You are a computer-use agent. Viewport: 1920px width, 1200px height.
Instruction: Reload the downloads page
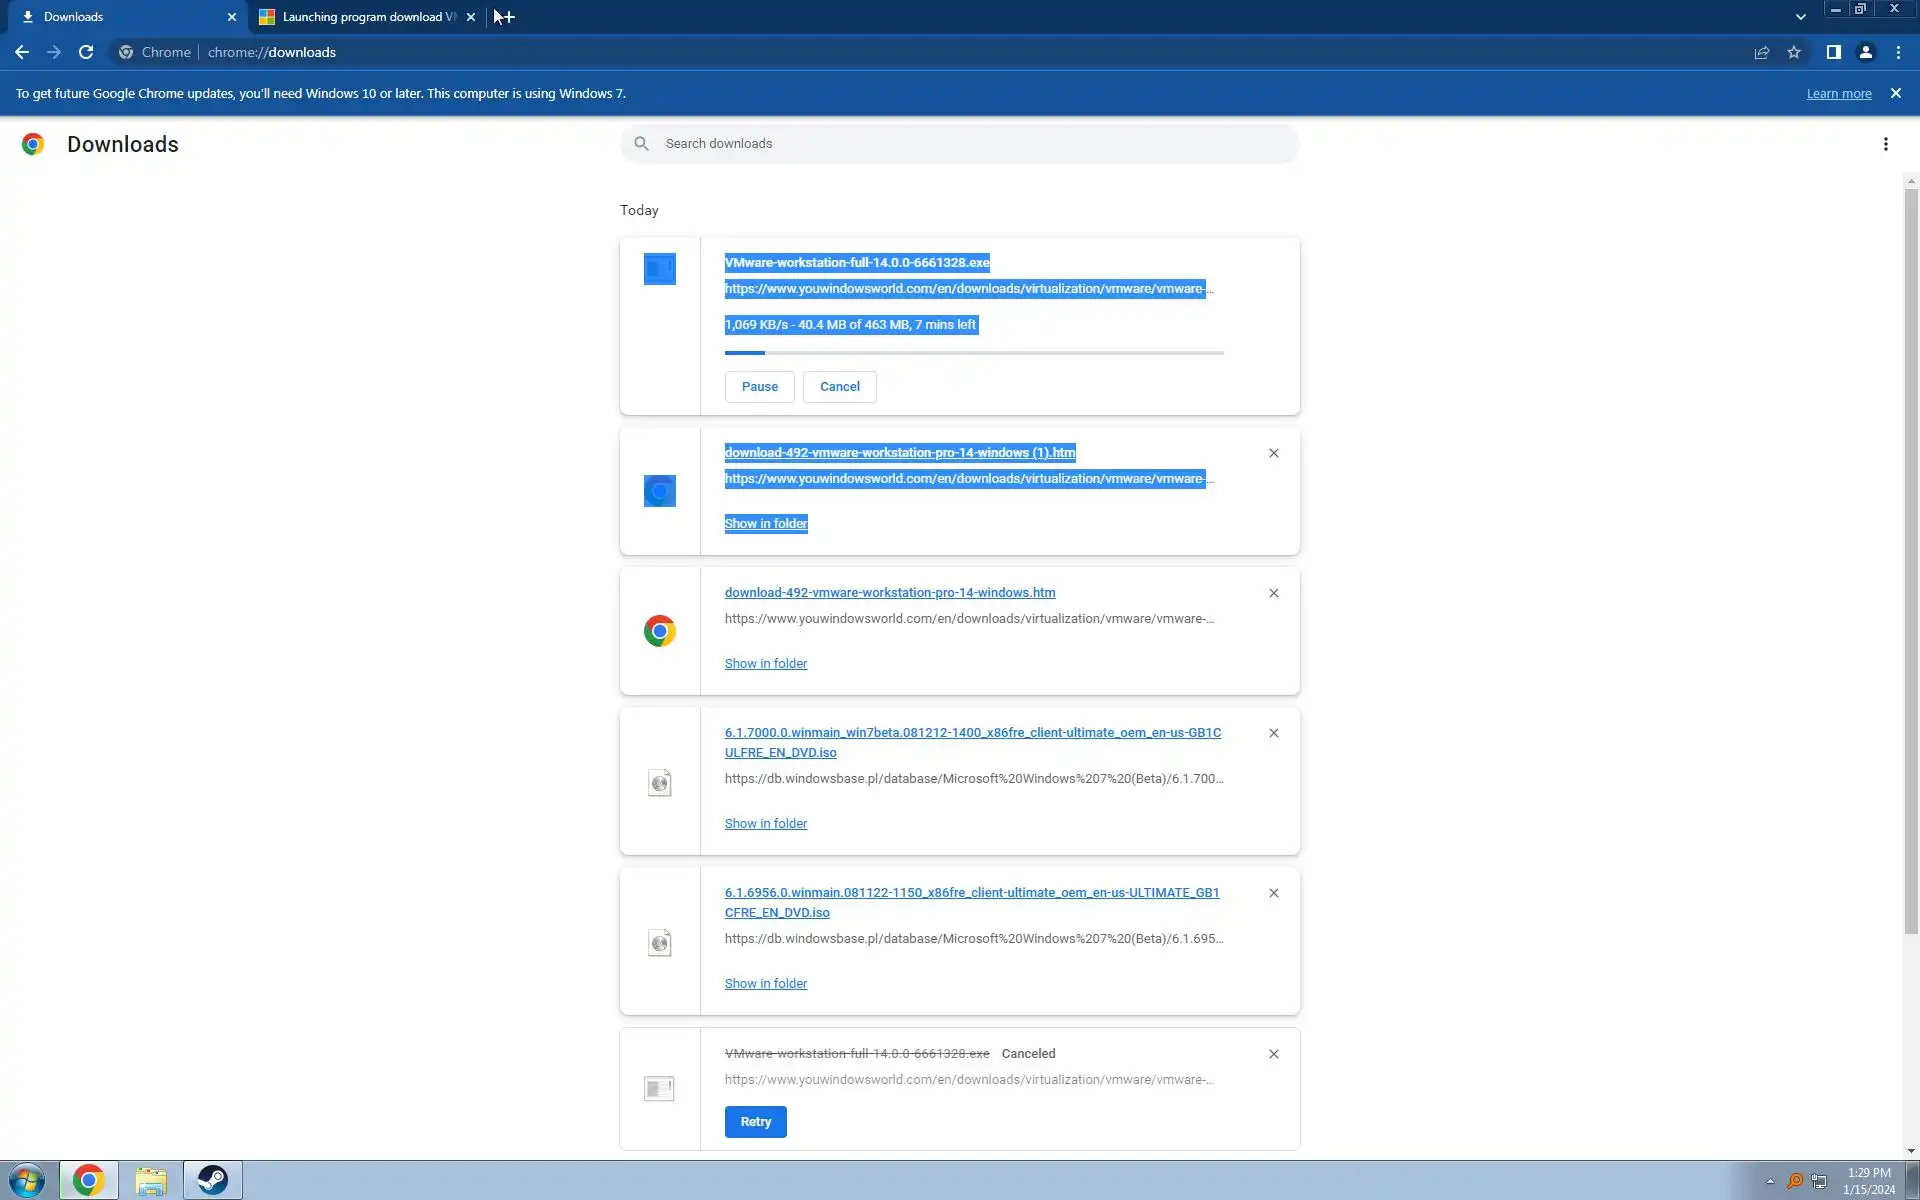86,52
